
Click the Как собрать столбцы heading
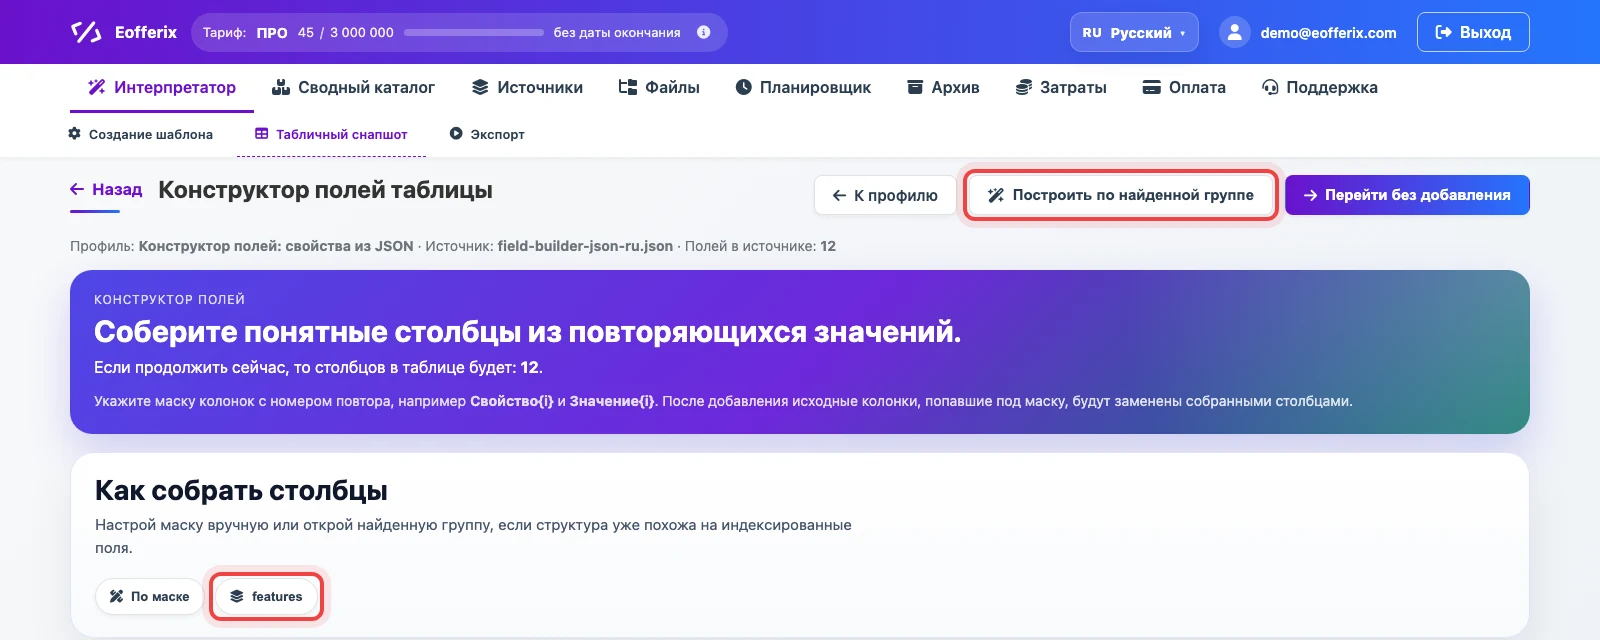tap(241, 491)
